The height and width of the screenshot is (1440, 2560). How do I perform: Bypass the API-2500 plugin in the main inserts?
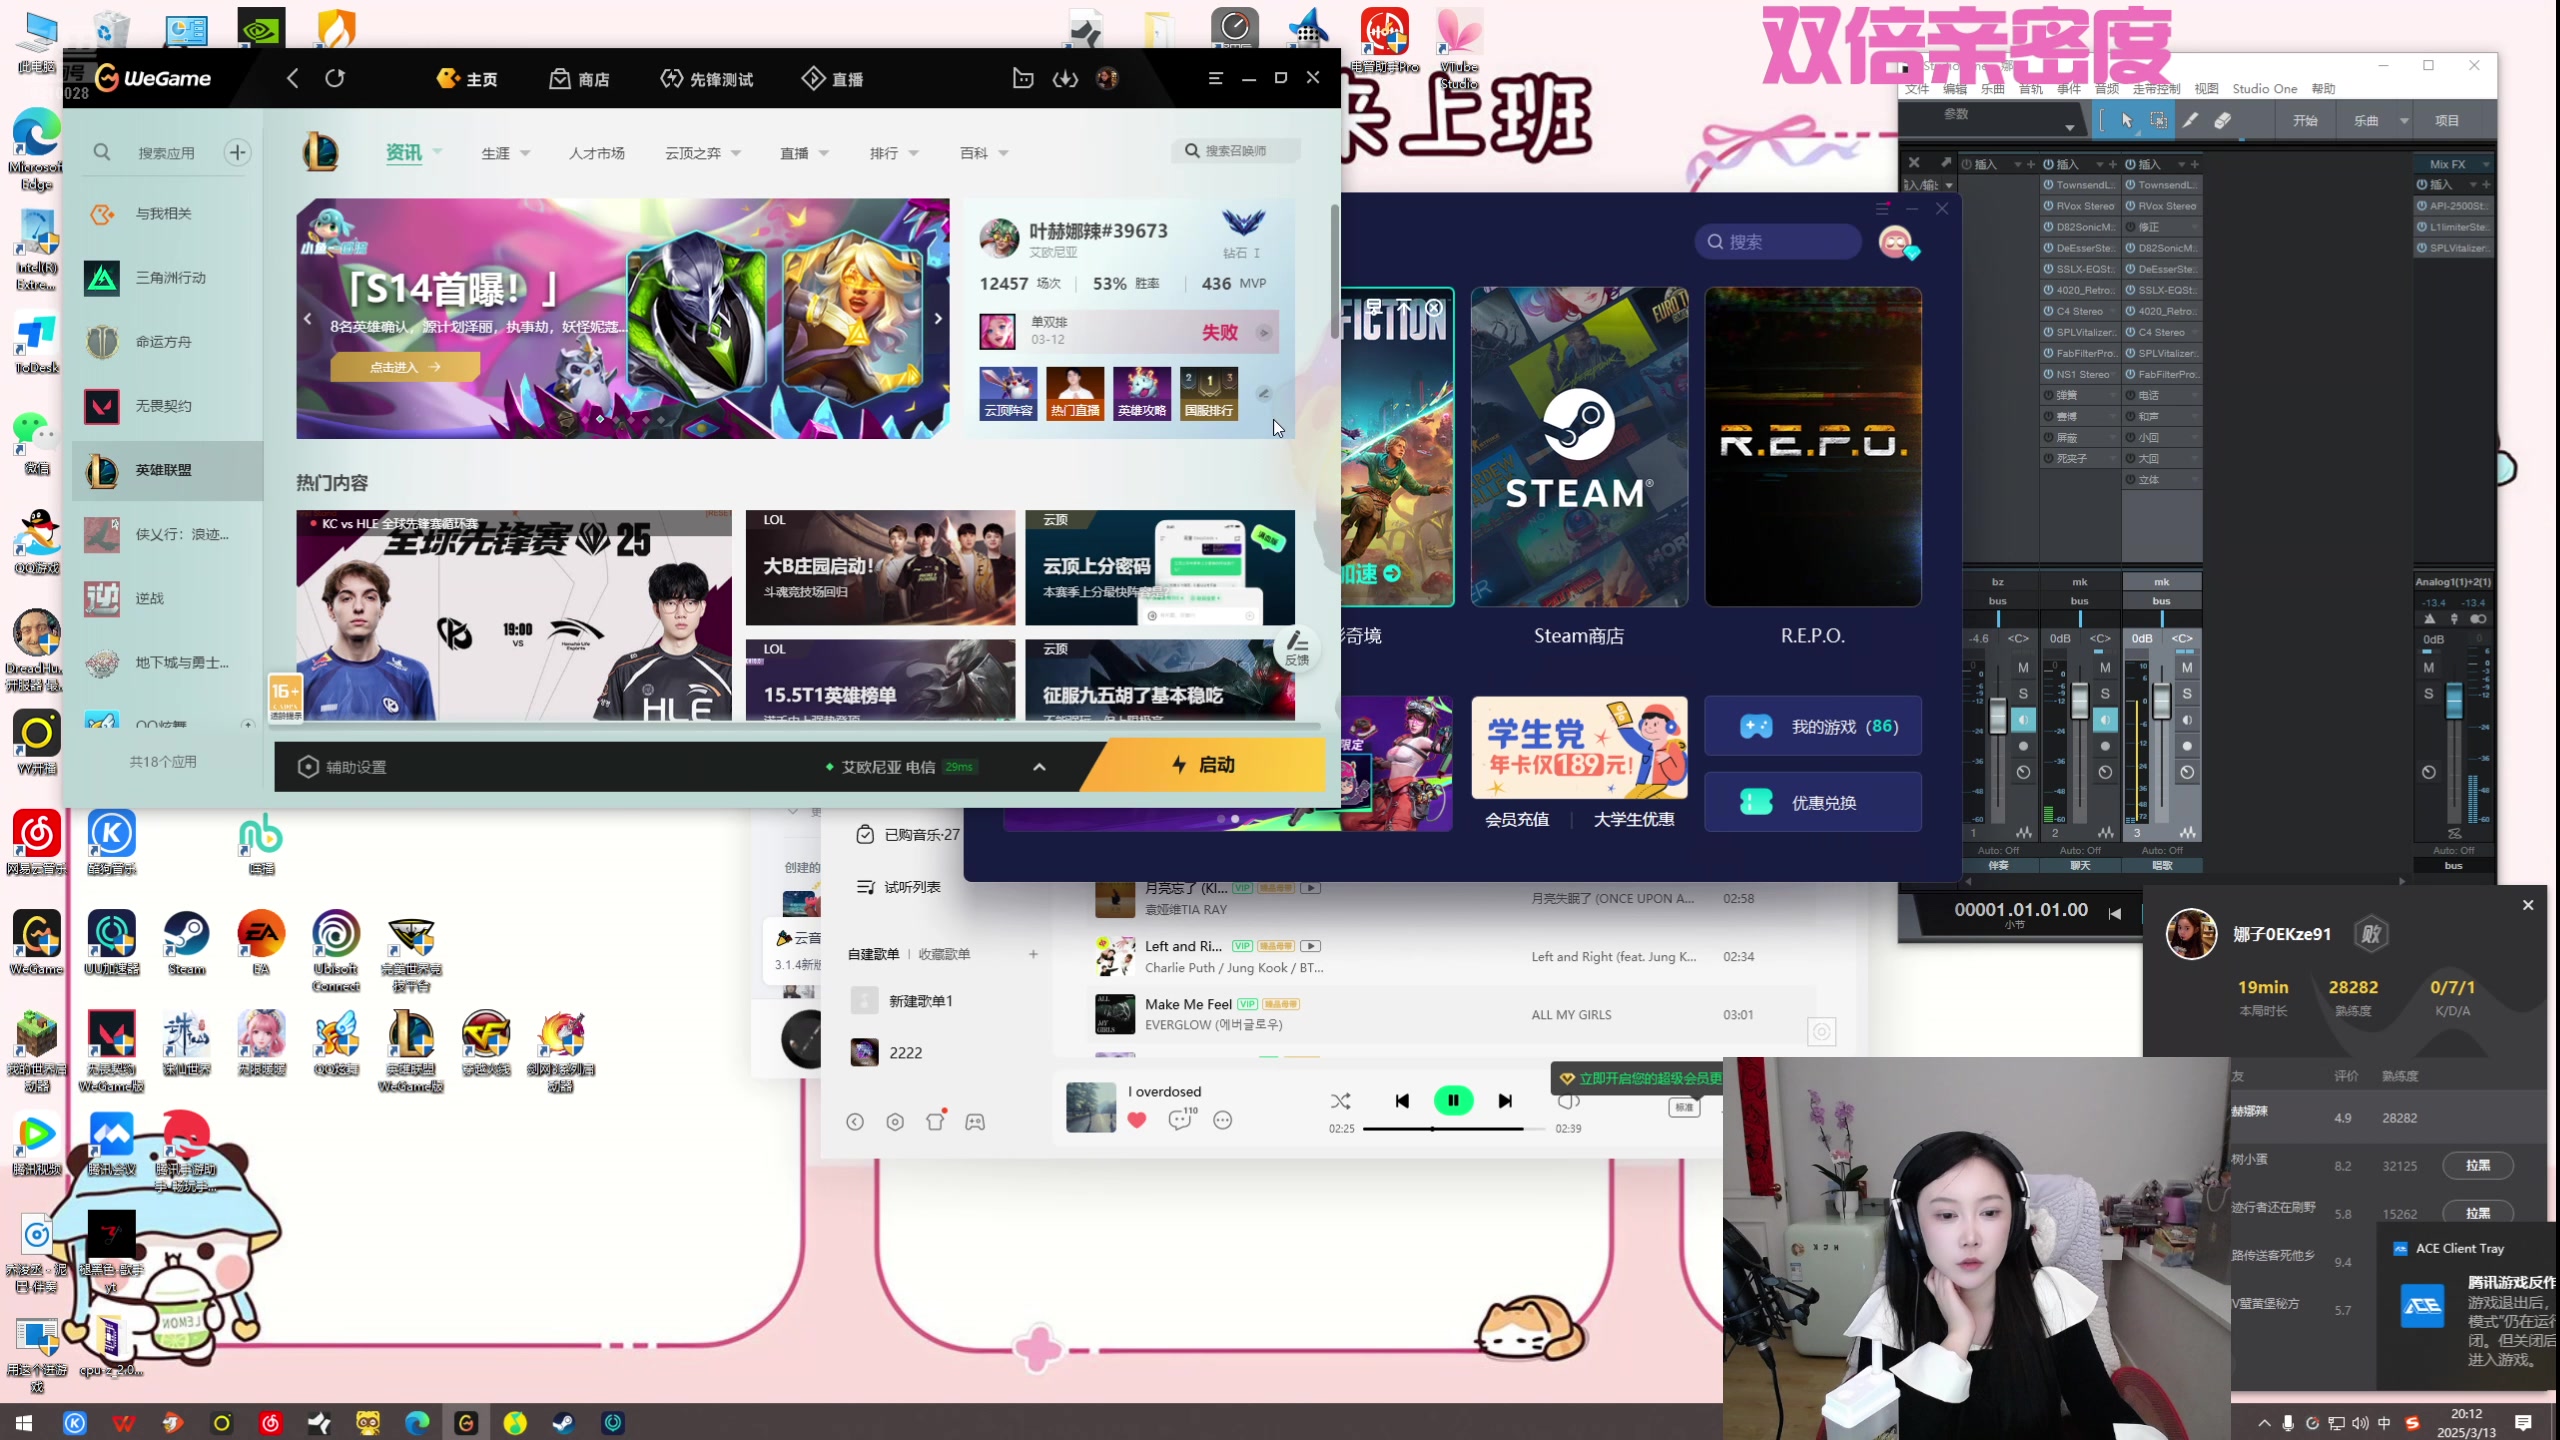click(x=2423, y=206)
